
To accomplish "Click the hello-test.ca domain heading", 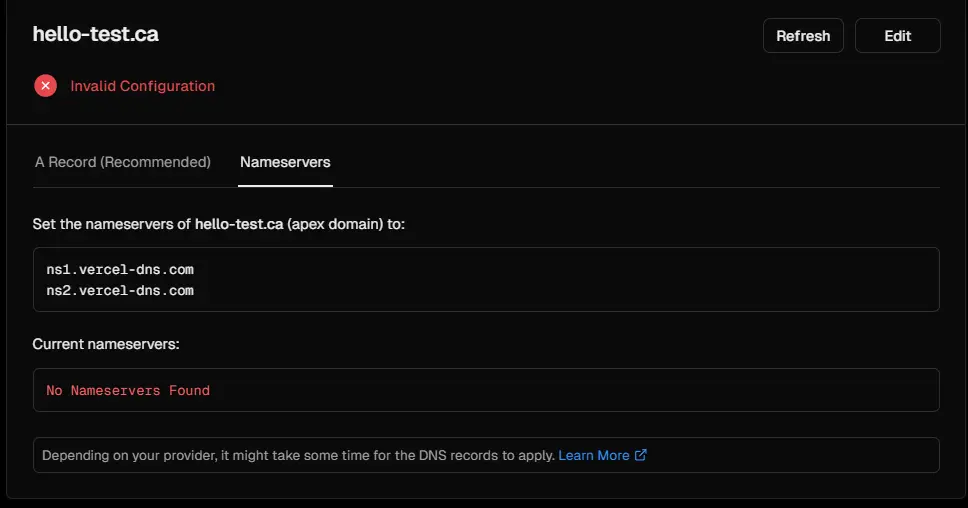I will pos(96,34).
